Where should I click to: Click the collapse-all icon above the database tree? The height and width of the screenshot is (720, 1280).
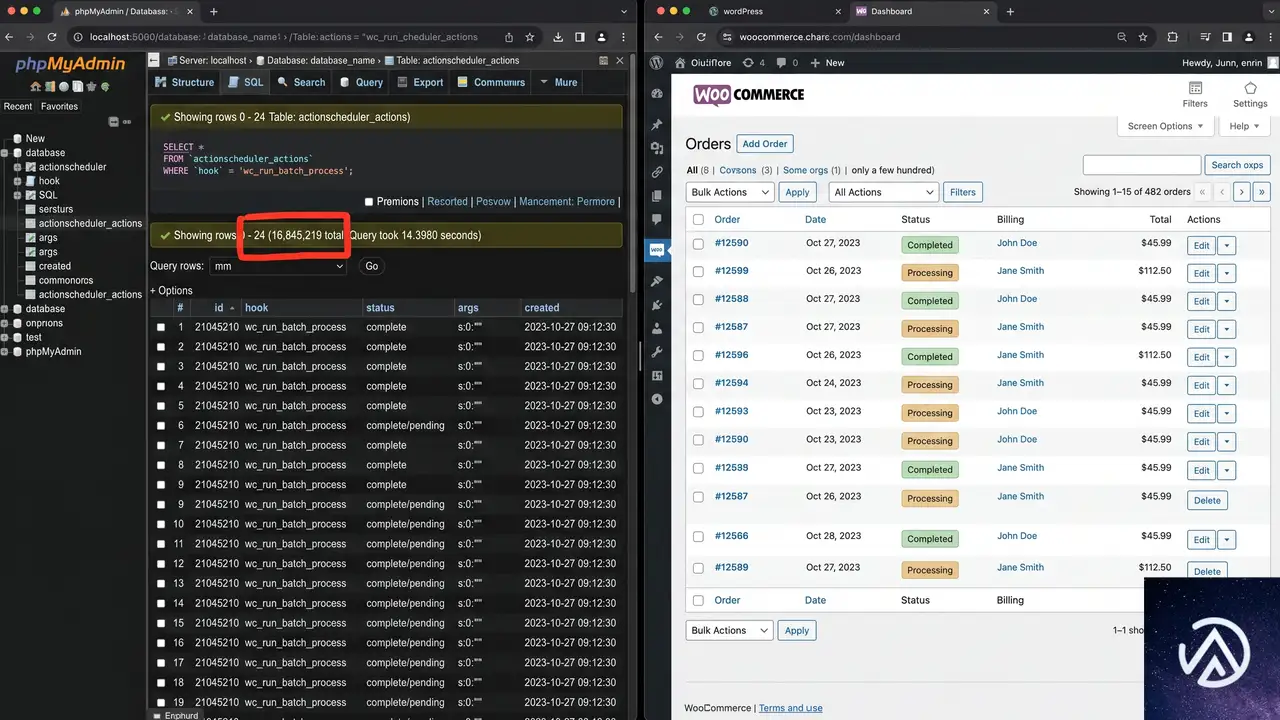point(113,122)
